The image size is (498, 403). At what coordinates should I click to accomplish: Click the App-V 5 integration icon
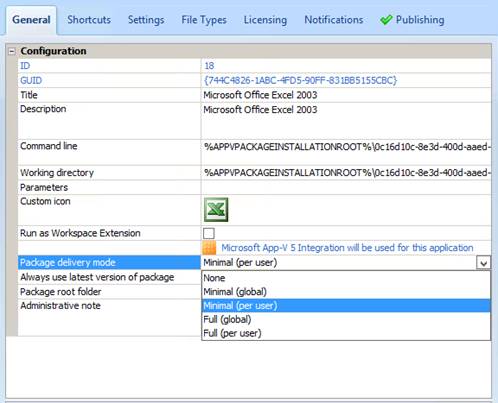coord(209,248)
